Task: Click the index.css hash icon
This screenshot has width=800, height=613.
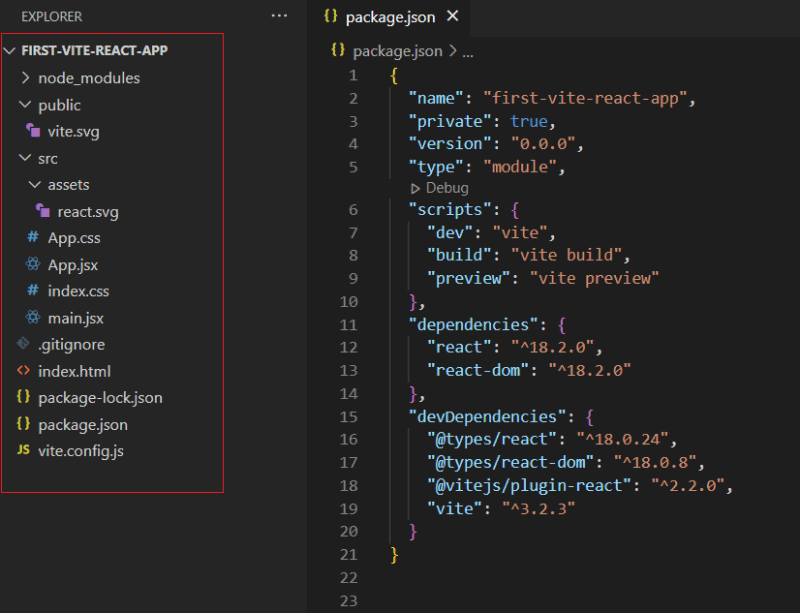Action: pos(33,290)
